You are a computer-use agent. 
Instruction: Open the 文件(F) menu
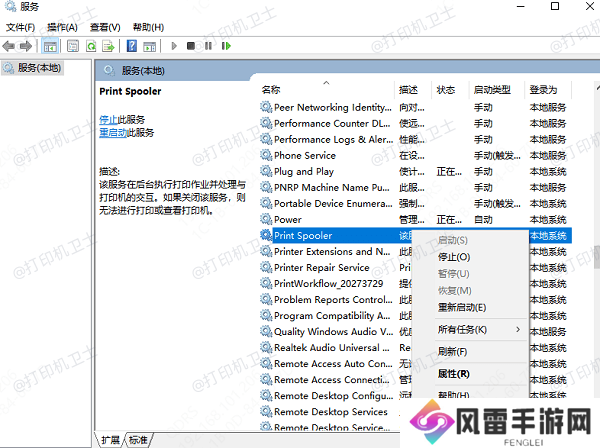[19, 27]
